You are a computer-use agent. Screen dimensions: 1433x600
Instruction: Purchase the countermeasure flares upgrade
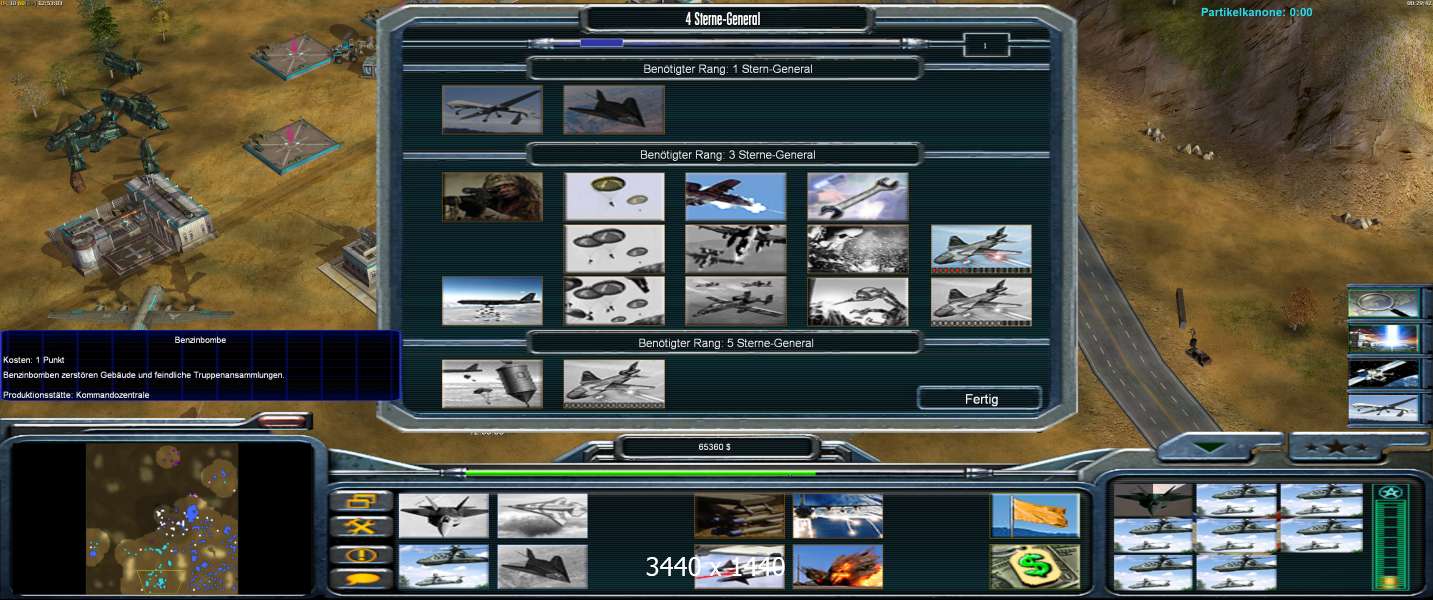tap(838, 516)
